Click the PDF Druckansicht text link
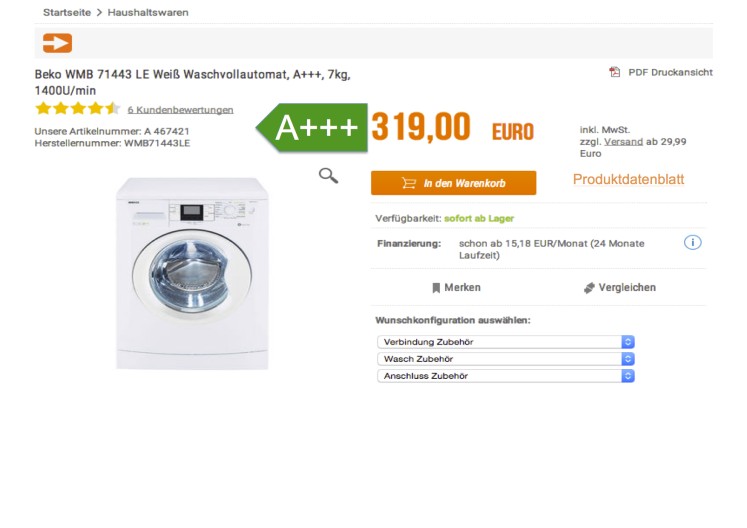The width and height of the screenshot is (747, 528). tap(670, 72)
